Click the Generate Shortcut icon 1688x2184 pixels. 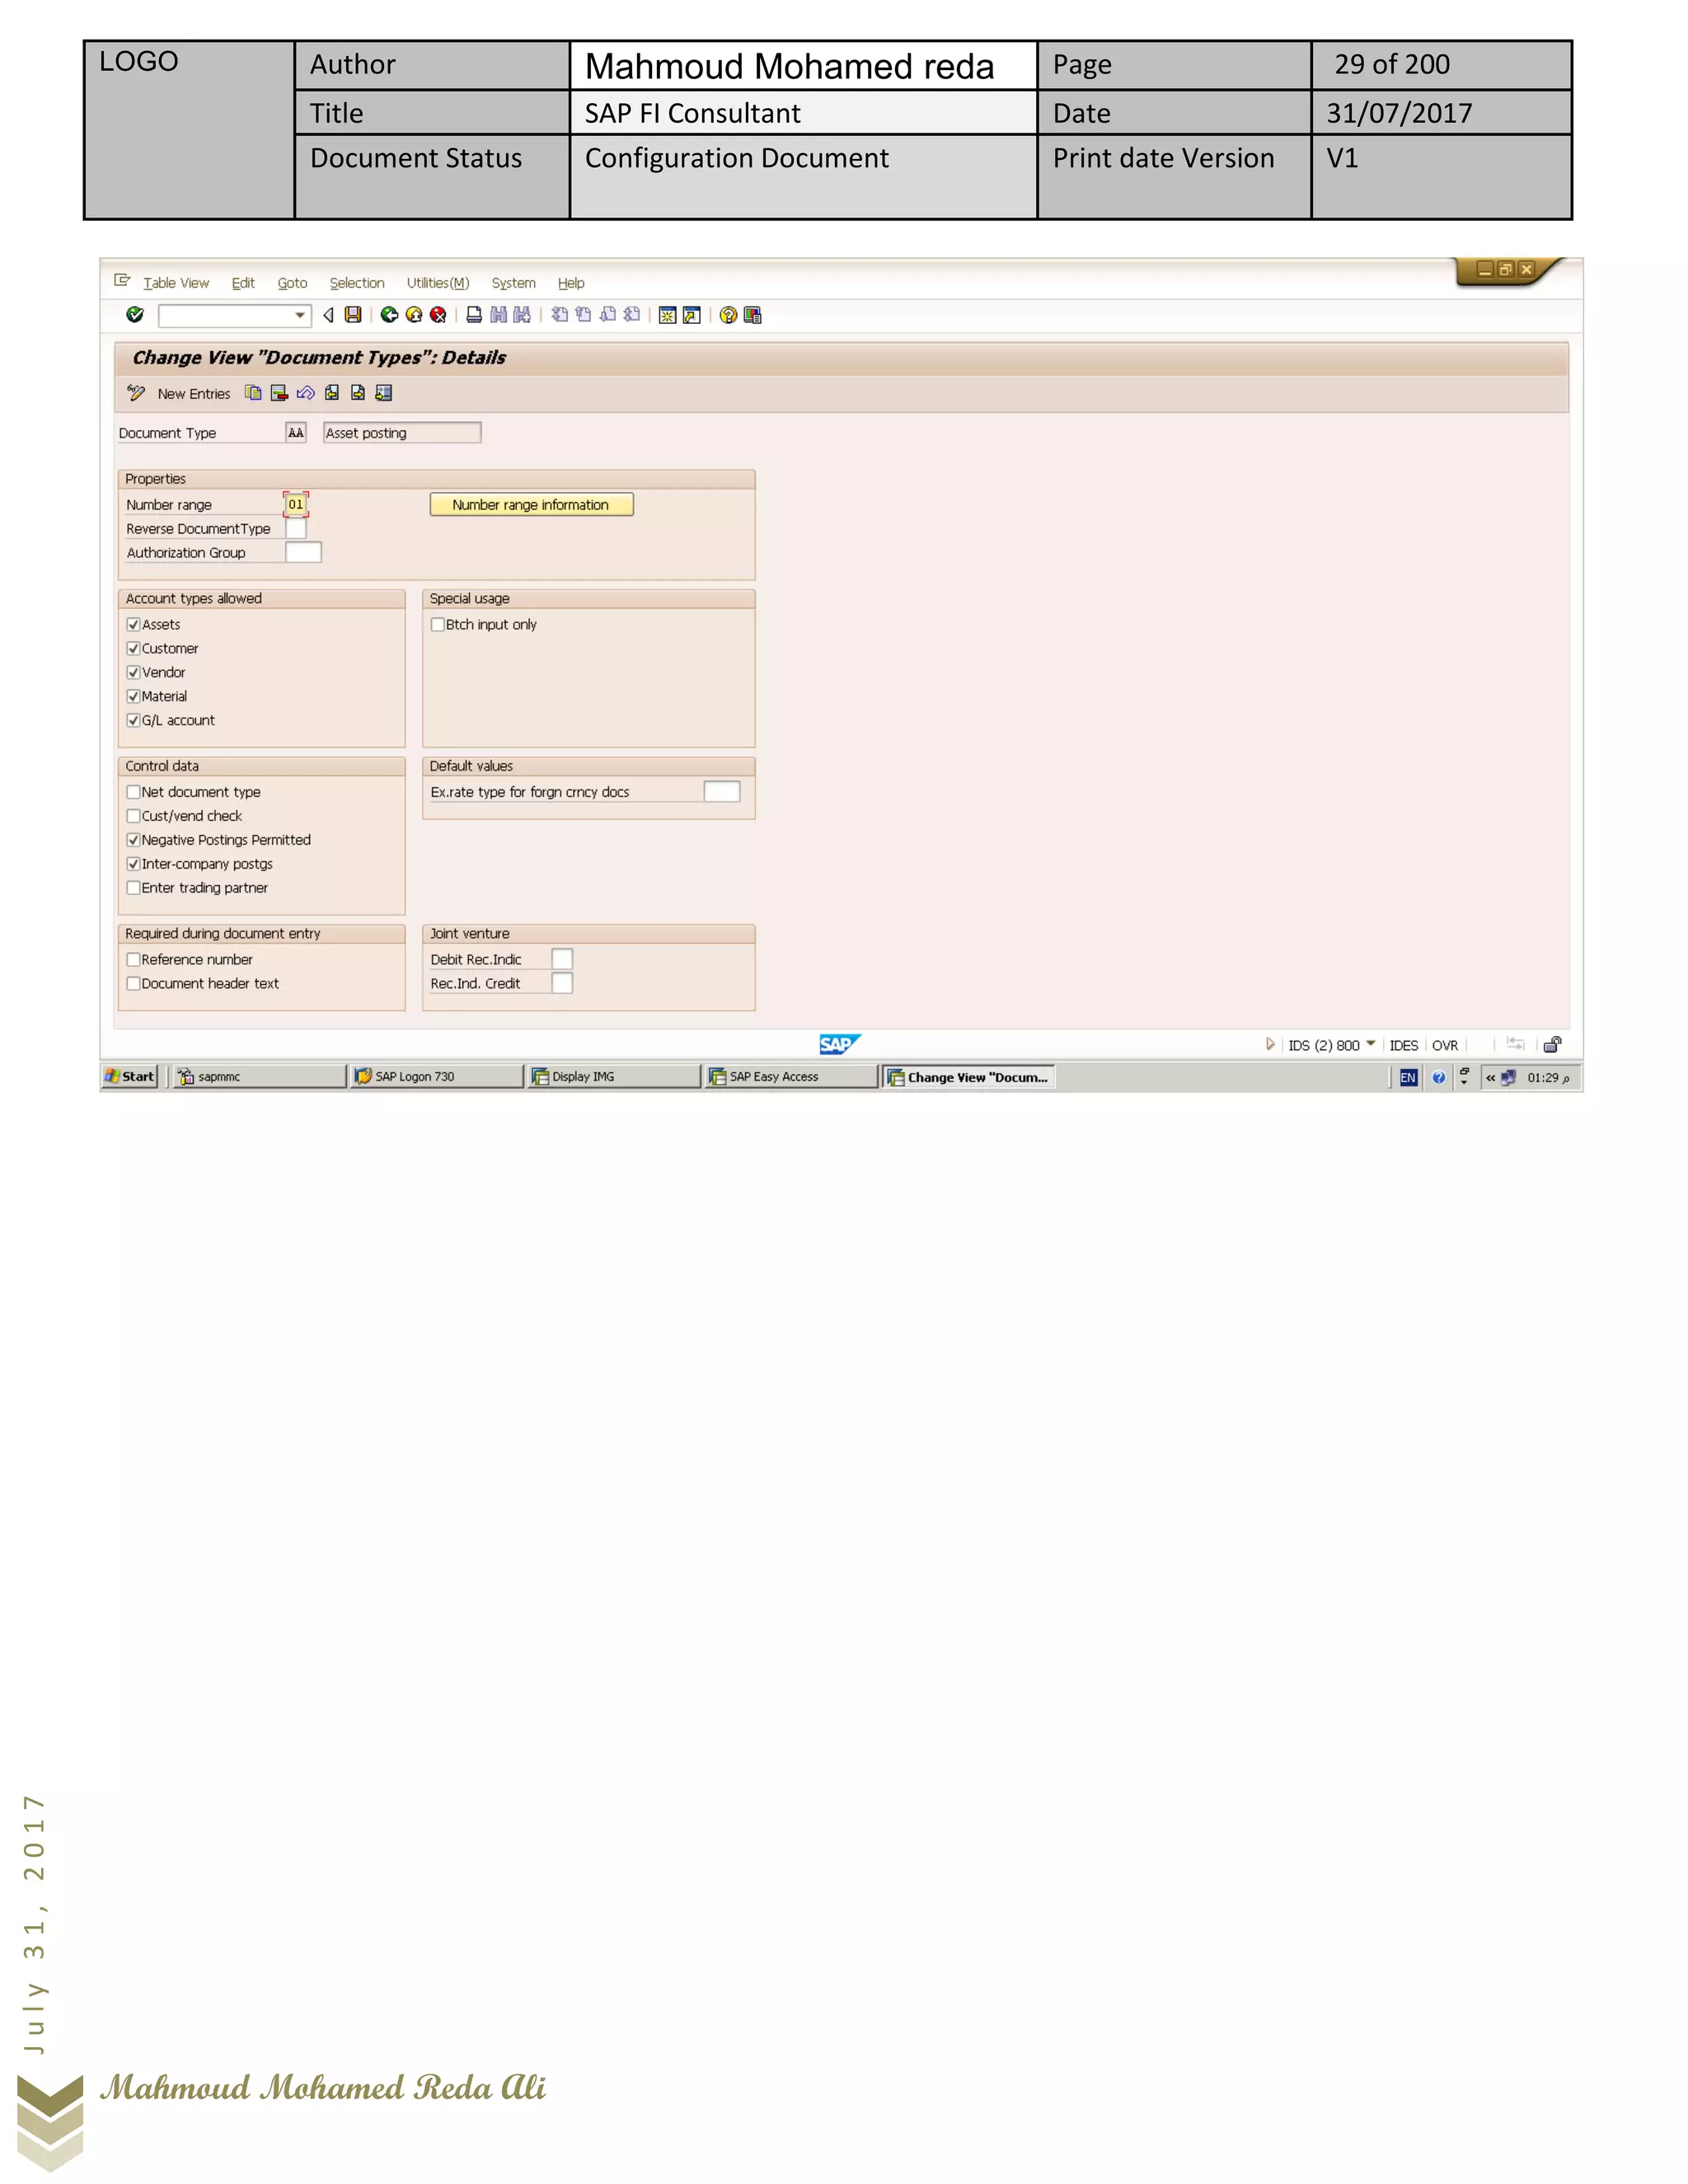(691, 315)
